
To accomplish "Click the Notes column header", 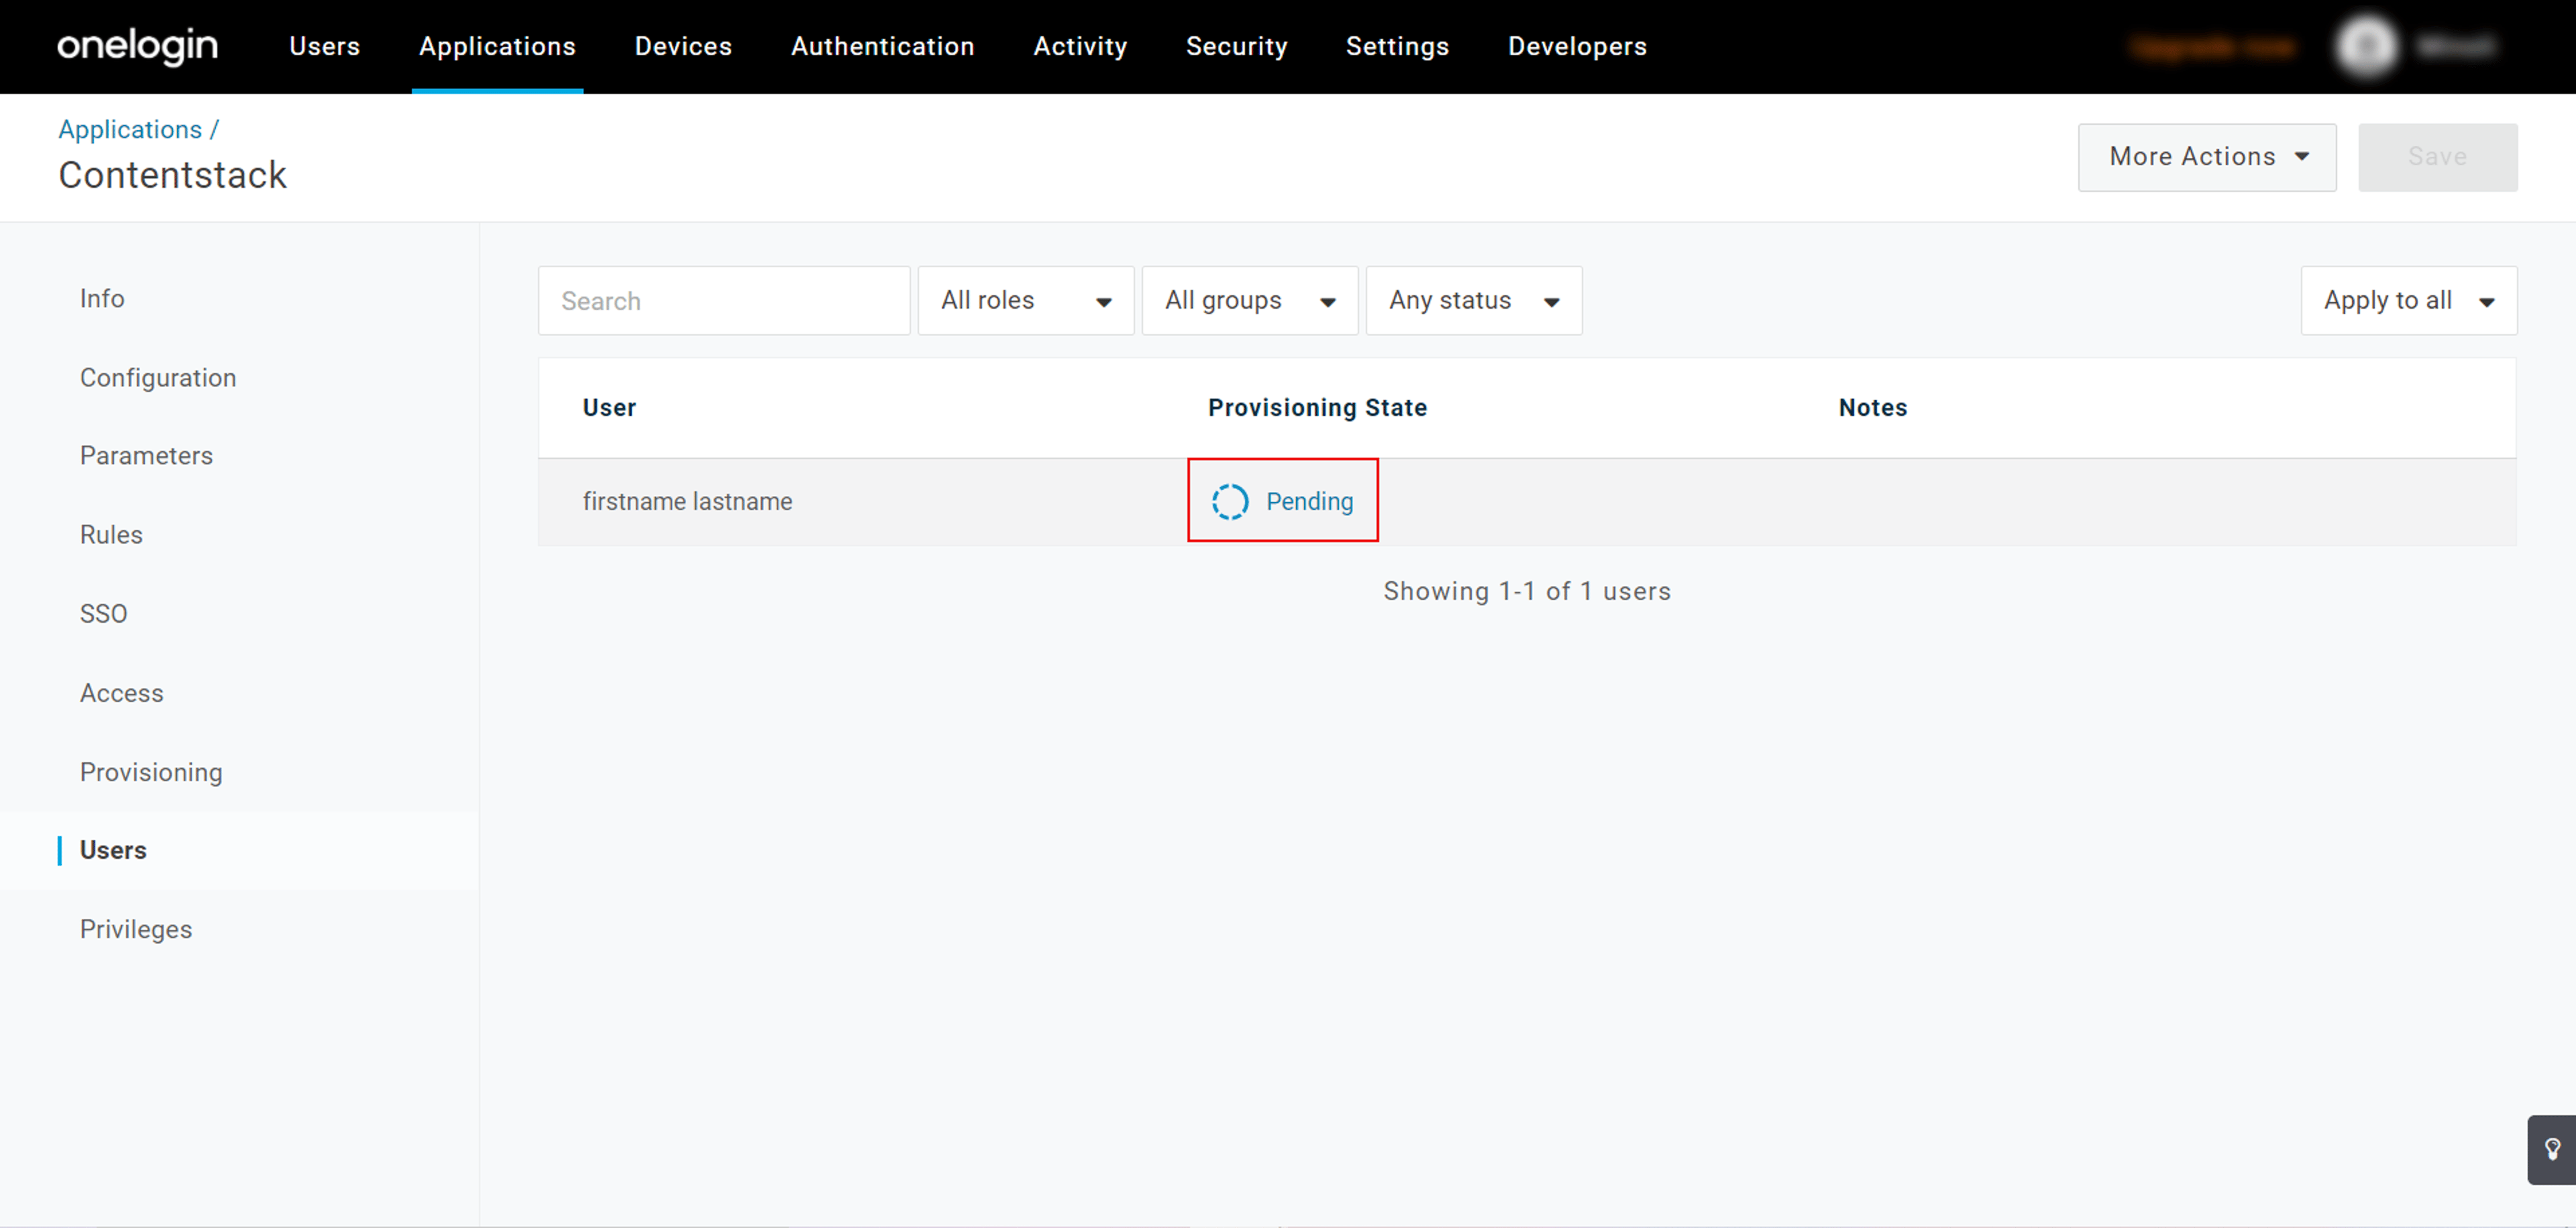I will pyautogui.click(x=1872, y=407).
